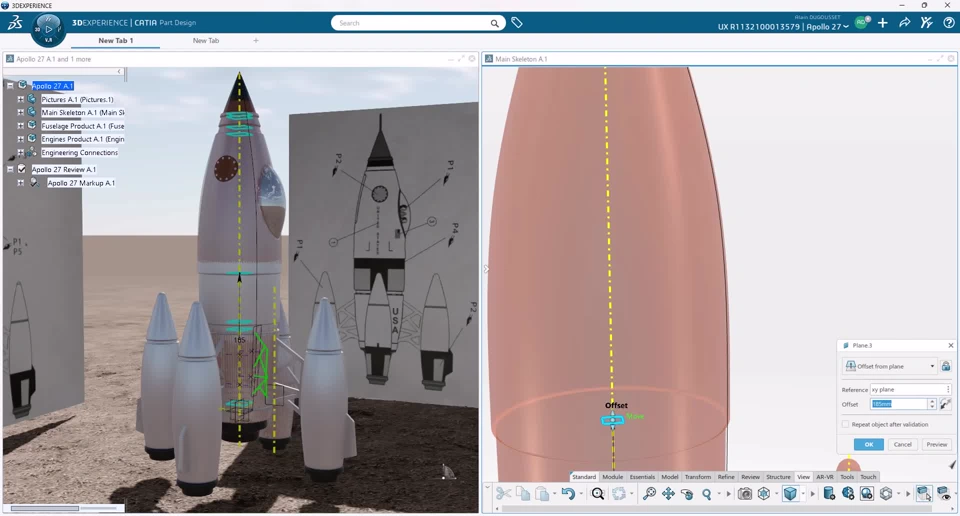
Task: Confirm the plane with OK
Action: pyautogui.click(x=869, y=444)
